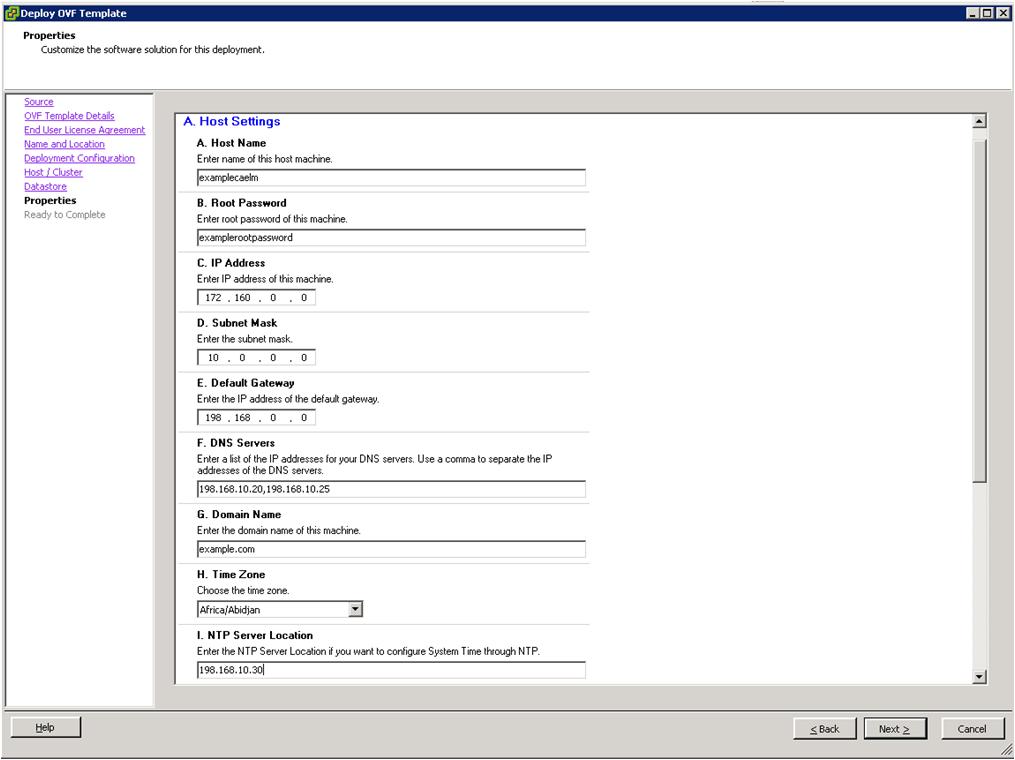
Task: Cancel the OVF template deployment
Action: [x=971, y=728]
